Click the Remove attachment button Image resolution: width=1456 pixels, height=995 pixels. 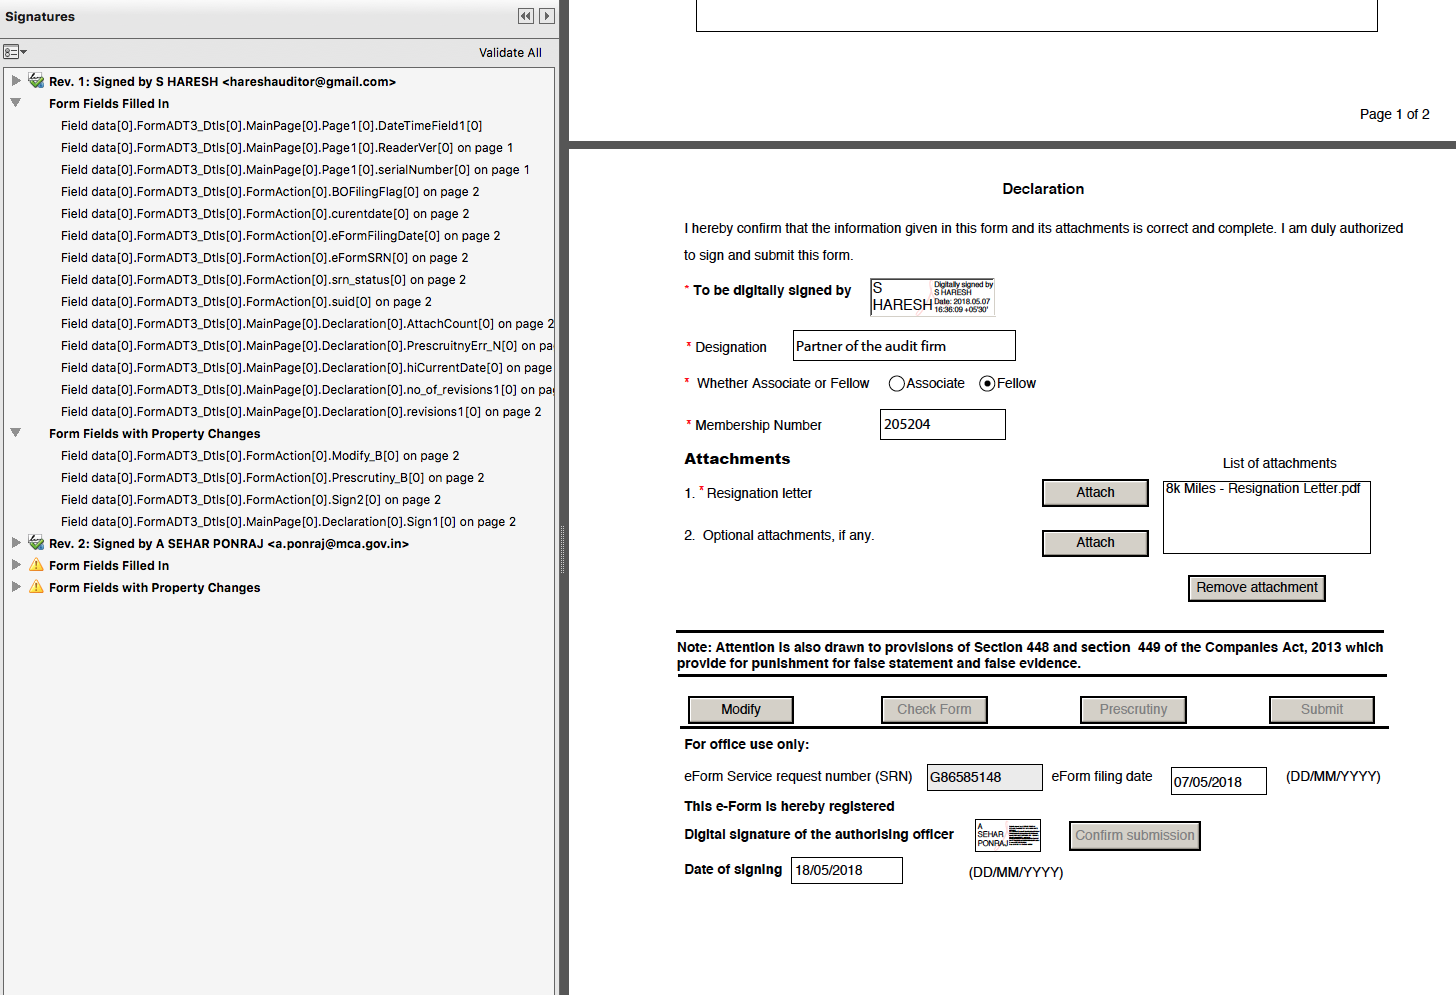tap(1257, 588)
